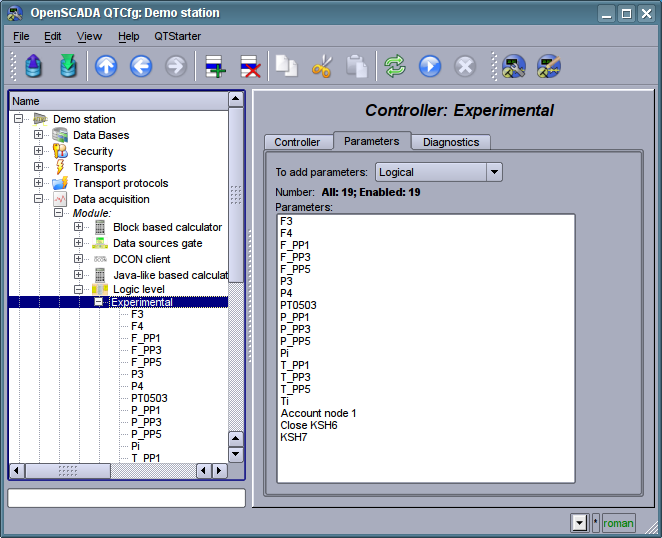Screen dimensions: 662x538
Task: Click the Demo station root icon
Action: [40, 119]
